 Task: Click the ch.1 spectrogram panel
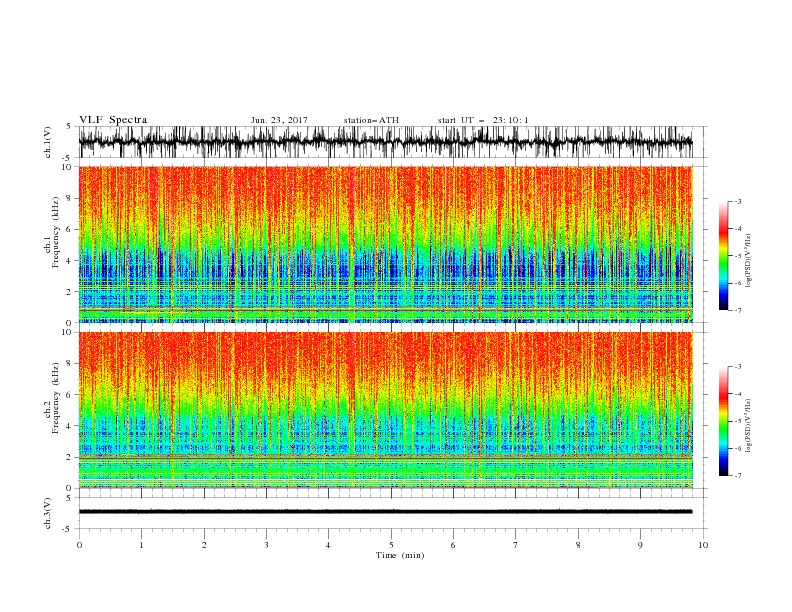pos(385,244)
